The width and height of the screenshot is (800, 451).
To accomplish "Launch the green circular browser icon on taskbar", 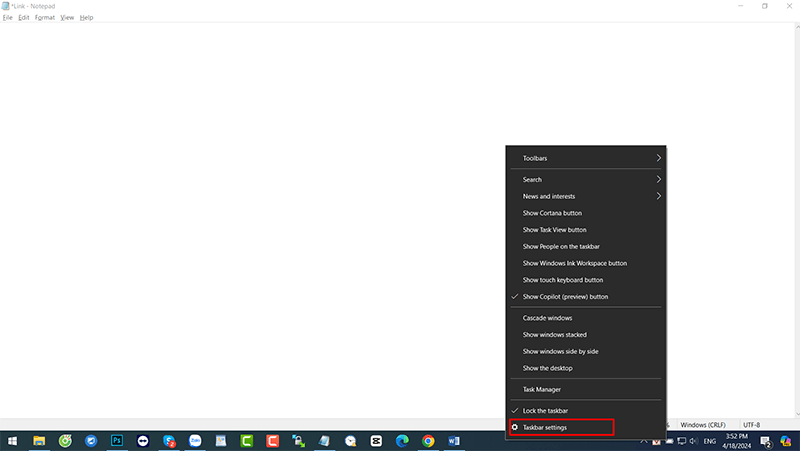I will (65, 441).
